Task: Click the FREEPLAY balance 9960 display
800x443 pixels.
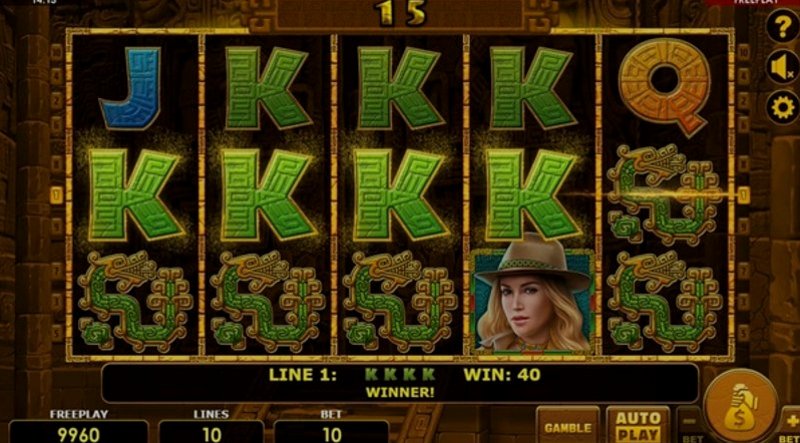Action: coord(79,434)
